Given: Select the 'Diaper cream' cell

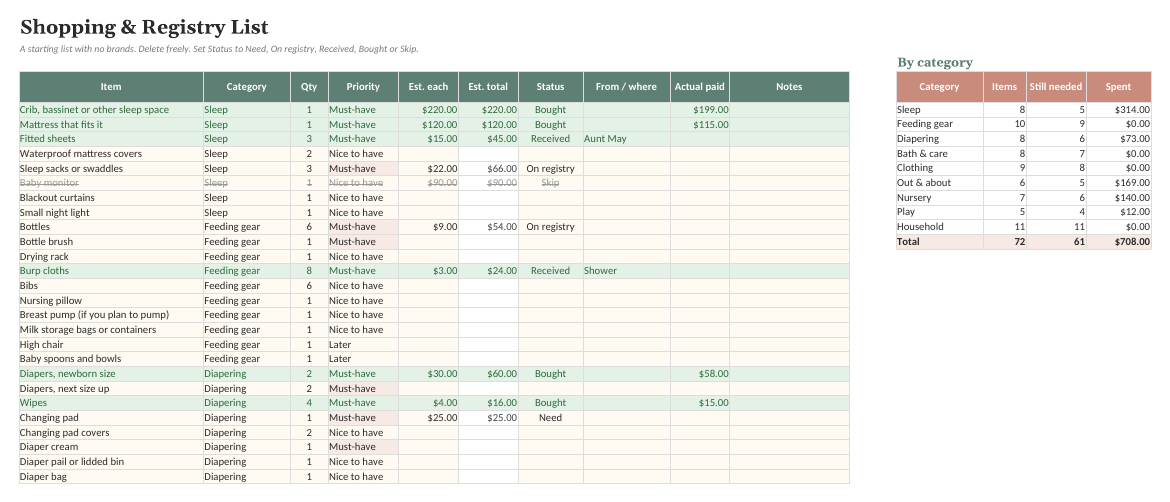Looking at the screenshot, I should [111, 447].
